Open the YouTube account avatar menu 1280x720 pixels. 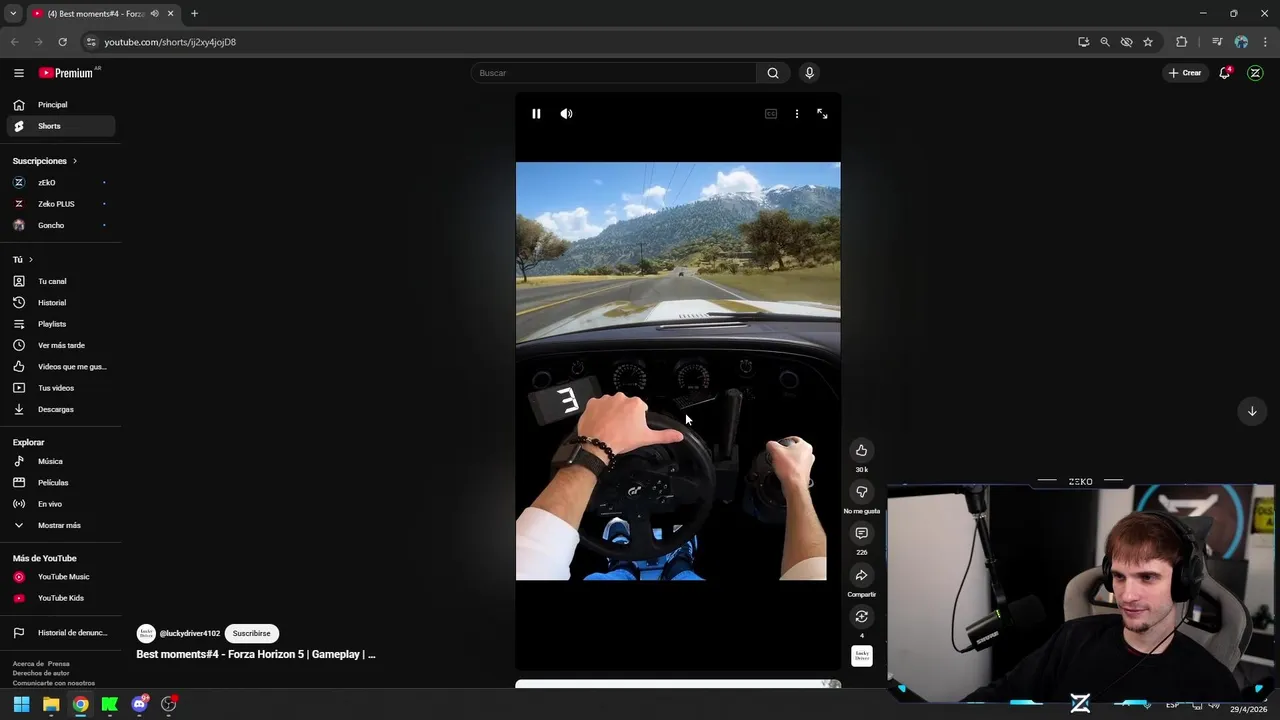tap(1255, 73)
